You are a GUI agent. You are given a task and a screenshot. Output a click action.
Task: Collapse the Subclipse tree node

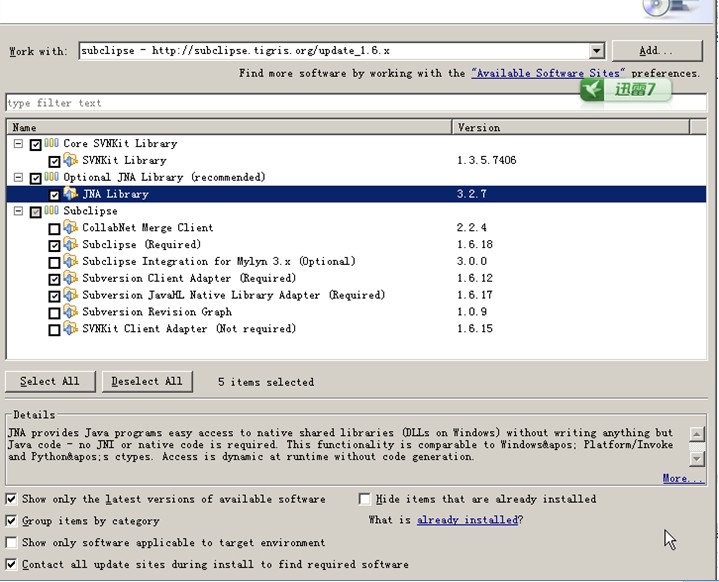(18, 211)
